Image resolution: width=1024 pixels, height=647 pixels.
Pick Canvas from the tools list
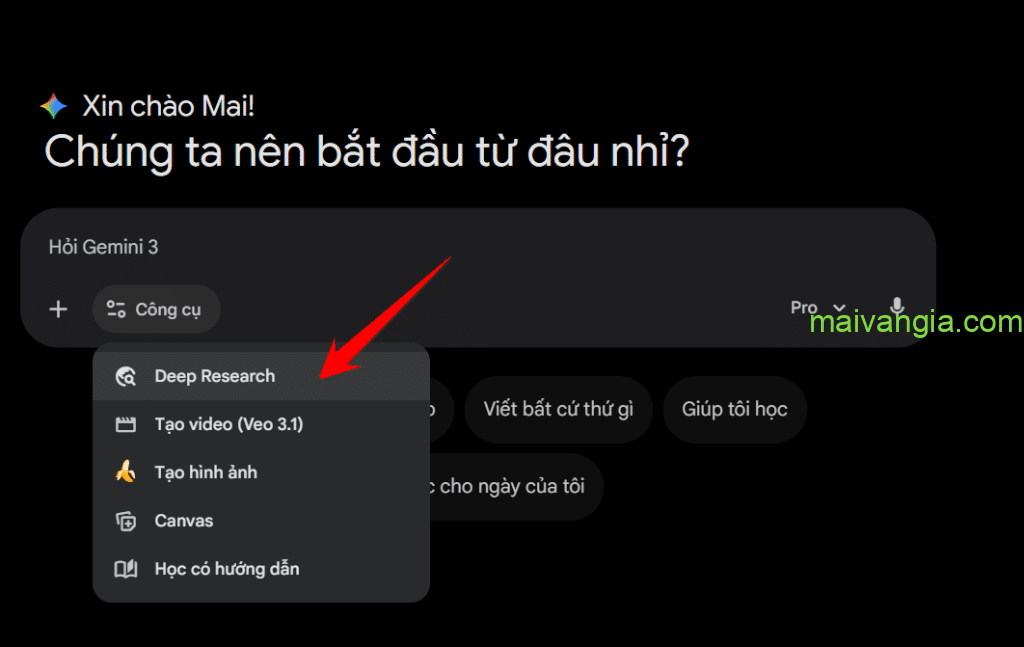261,520
